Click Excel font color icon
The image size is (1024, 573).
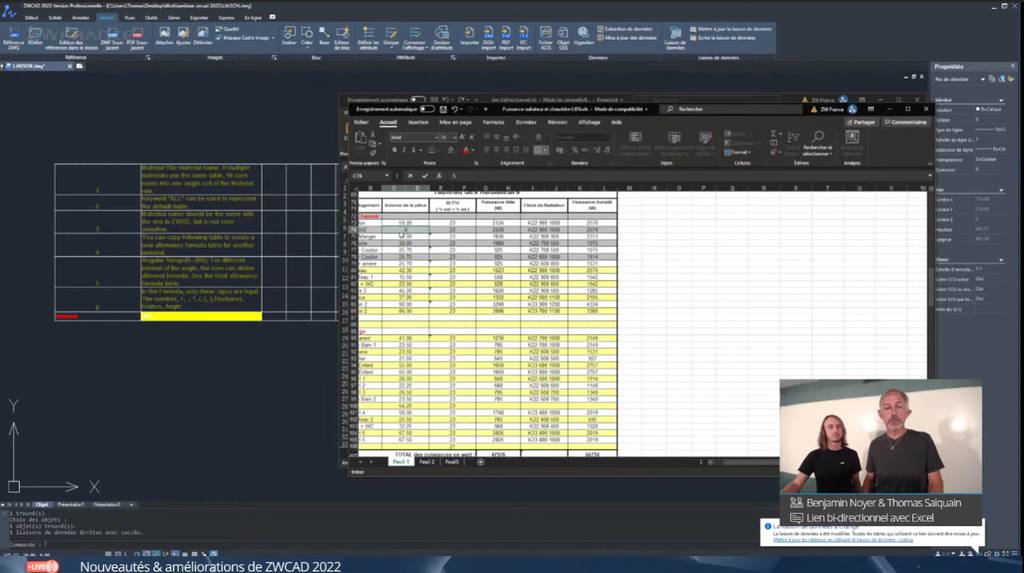coord(466,150)
